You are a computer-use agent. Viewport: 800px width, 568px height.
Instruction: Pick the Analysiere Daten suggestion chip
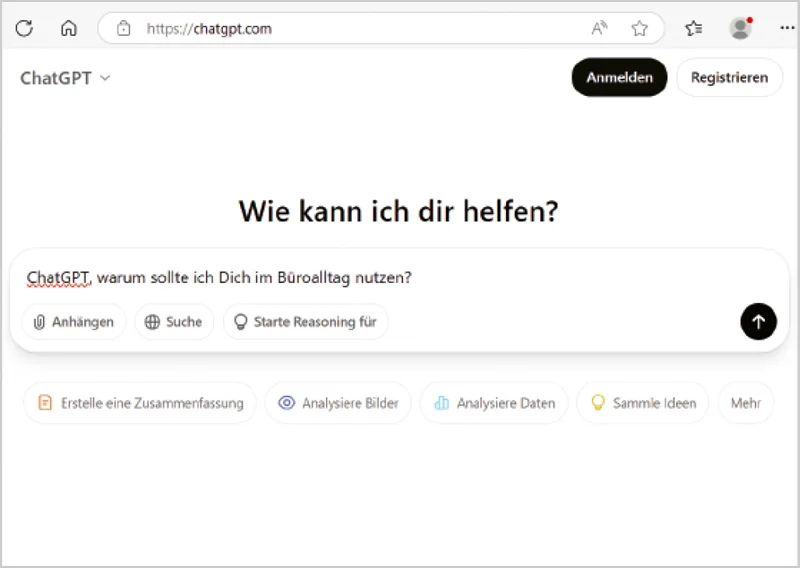(494, 403)
